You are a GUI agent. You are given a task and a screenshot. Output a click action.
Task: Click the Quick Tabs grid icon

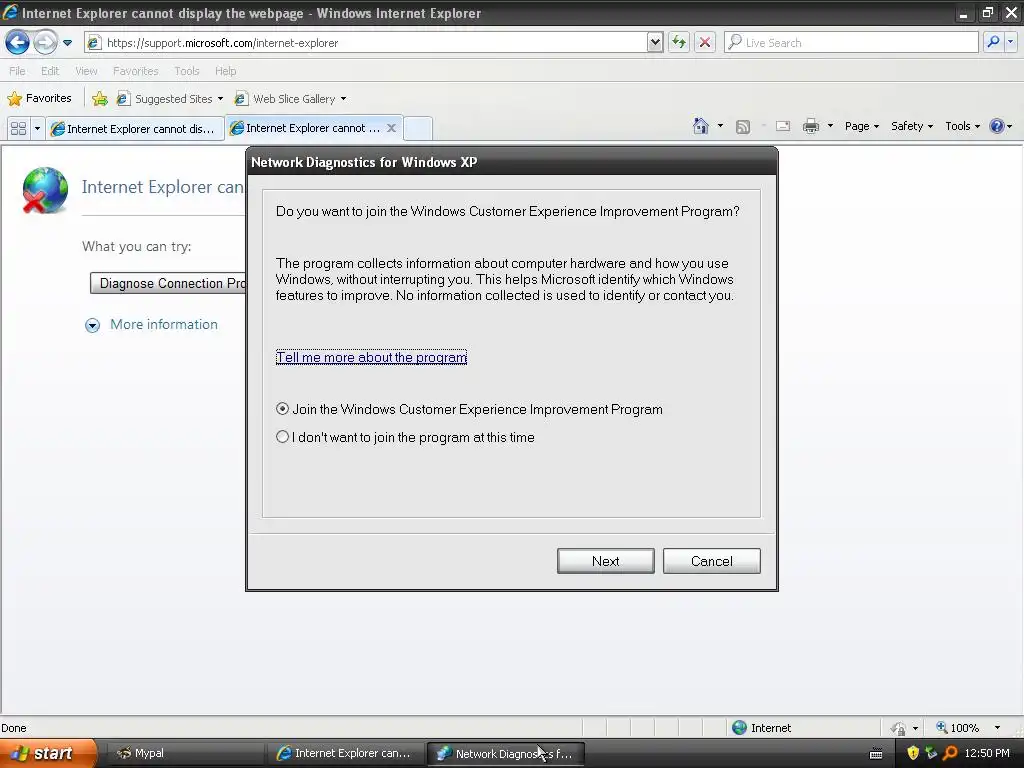tap(18, 129)
